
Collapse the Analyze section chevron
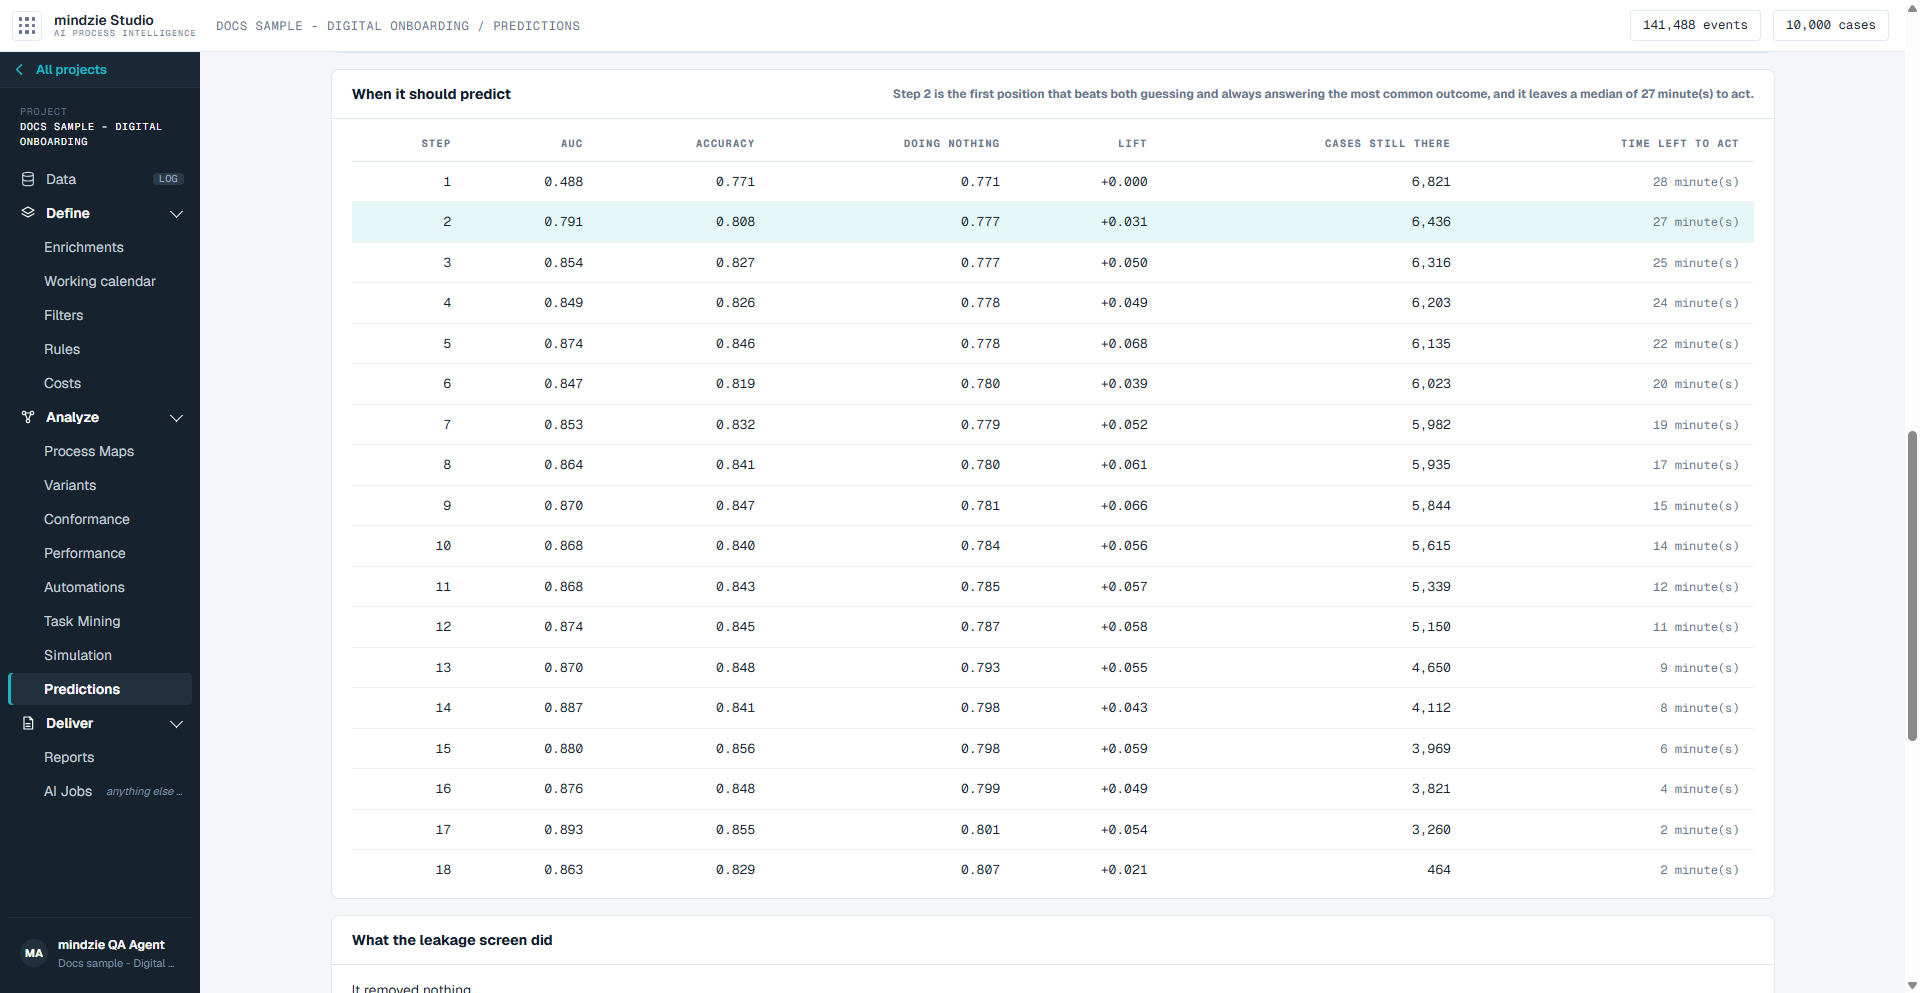click(177, 418)
